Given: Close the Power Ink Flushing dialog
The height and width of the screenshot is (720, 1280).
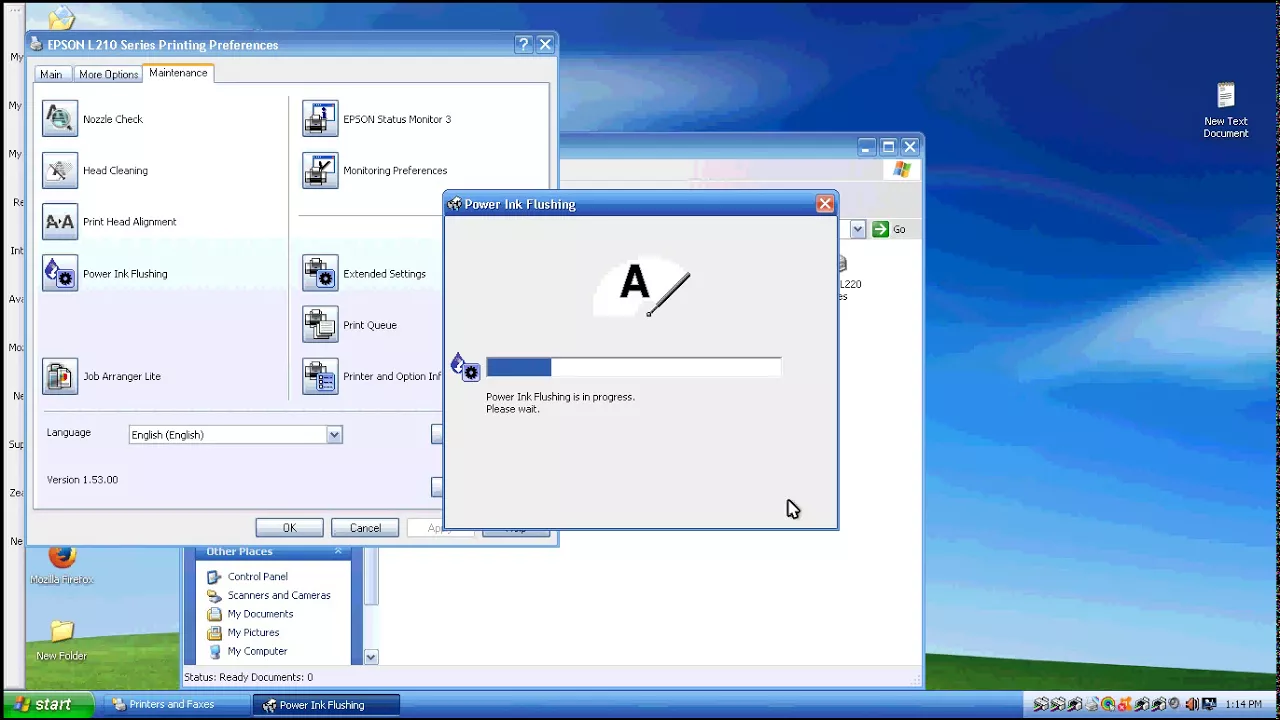Looking at the screenshot, I should pos(825,204).
